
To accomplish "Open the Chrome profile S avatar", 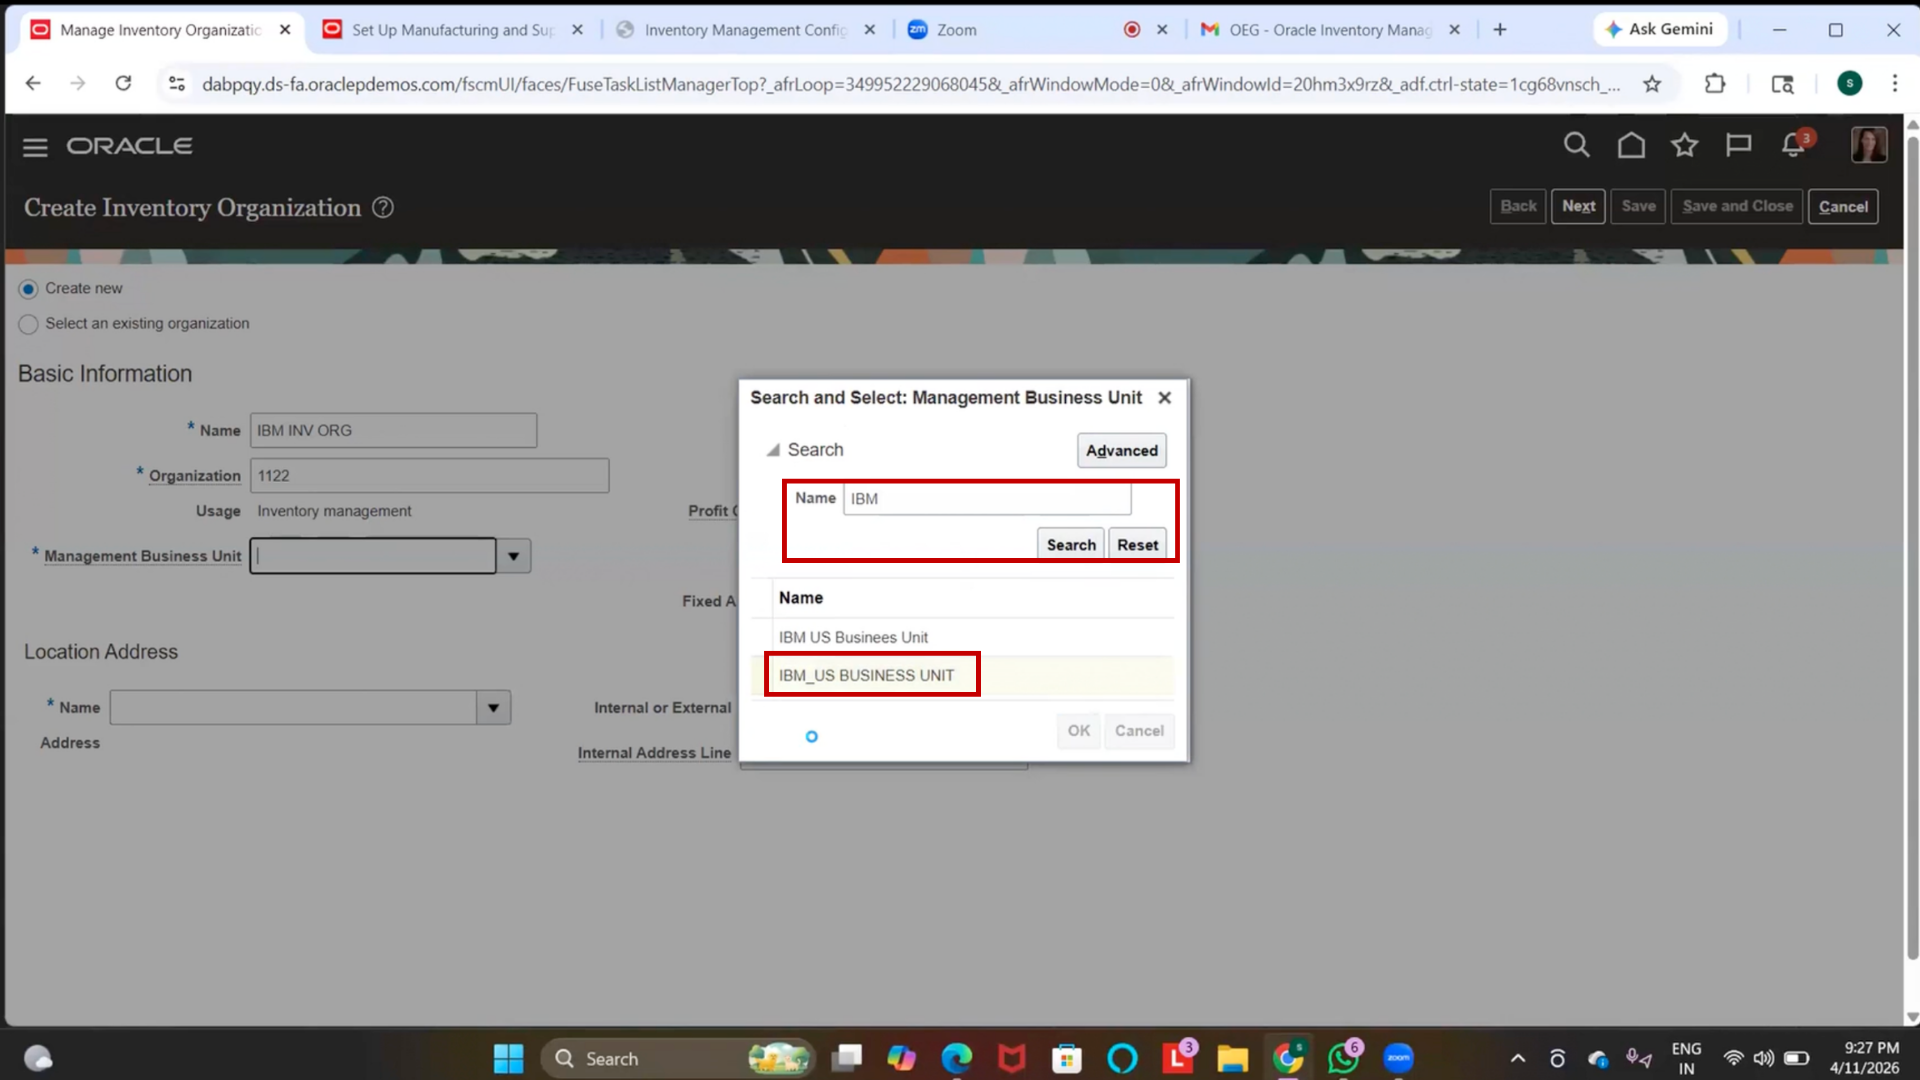I will pos(1849,84).
